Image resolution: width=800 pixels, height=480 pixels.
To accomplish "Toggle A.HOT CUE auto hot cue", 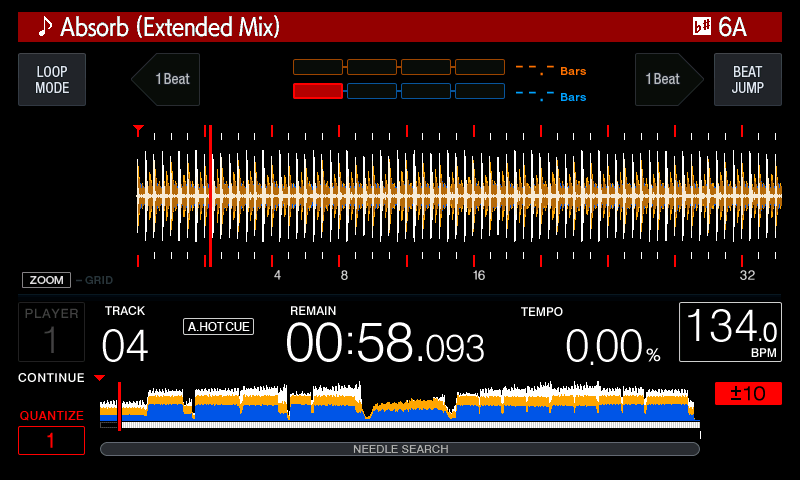I will pos(218,326).
